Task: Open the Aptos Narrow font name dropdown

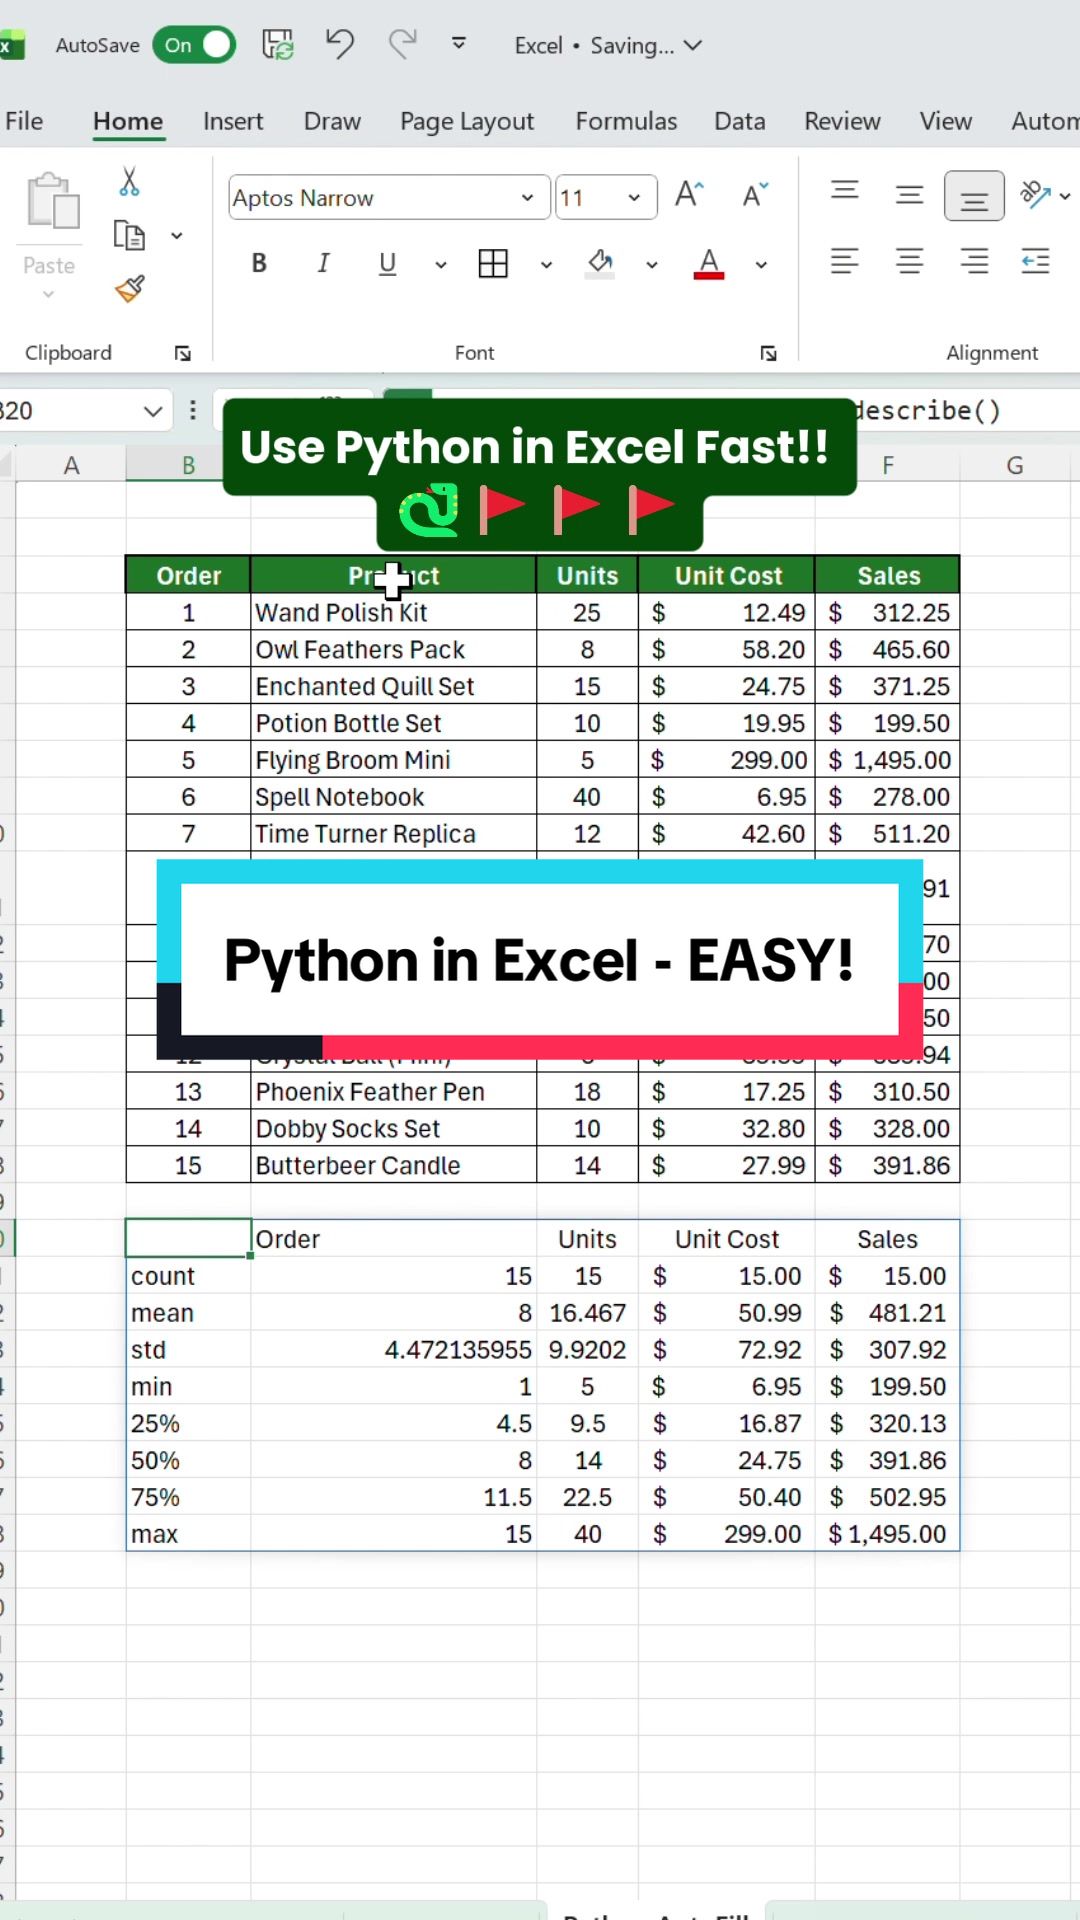Action: [x=527, y=198]
